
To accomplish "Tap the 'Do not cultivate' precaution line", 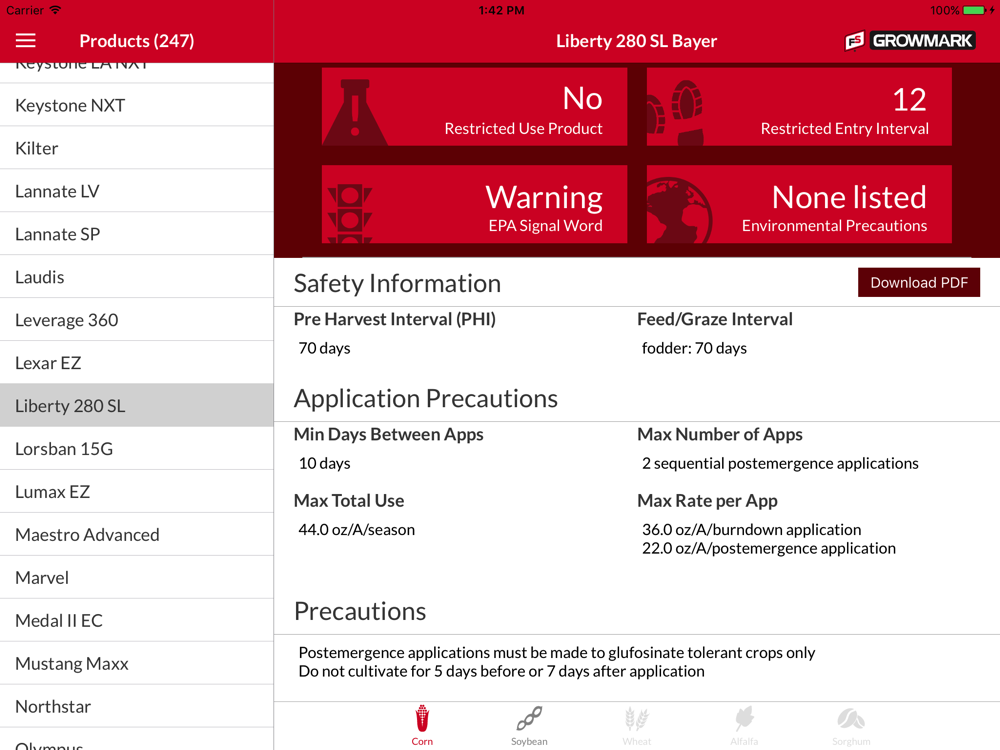I will [x=501, y=671].
